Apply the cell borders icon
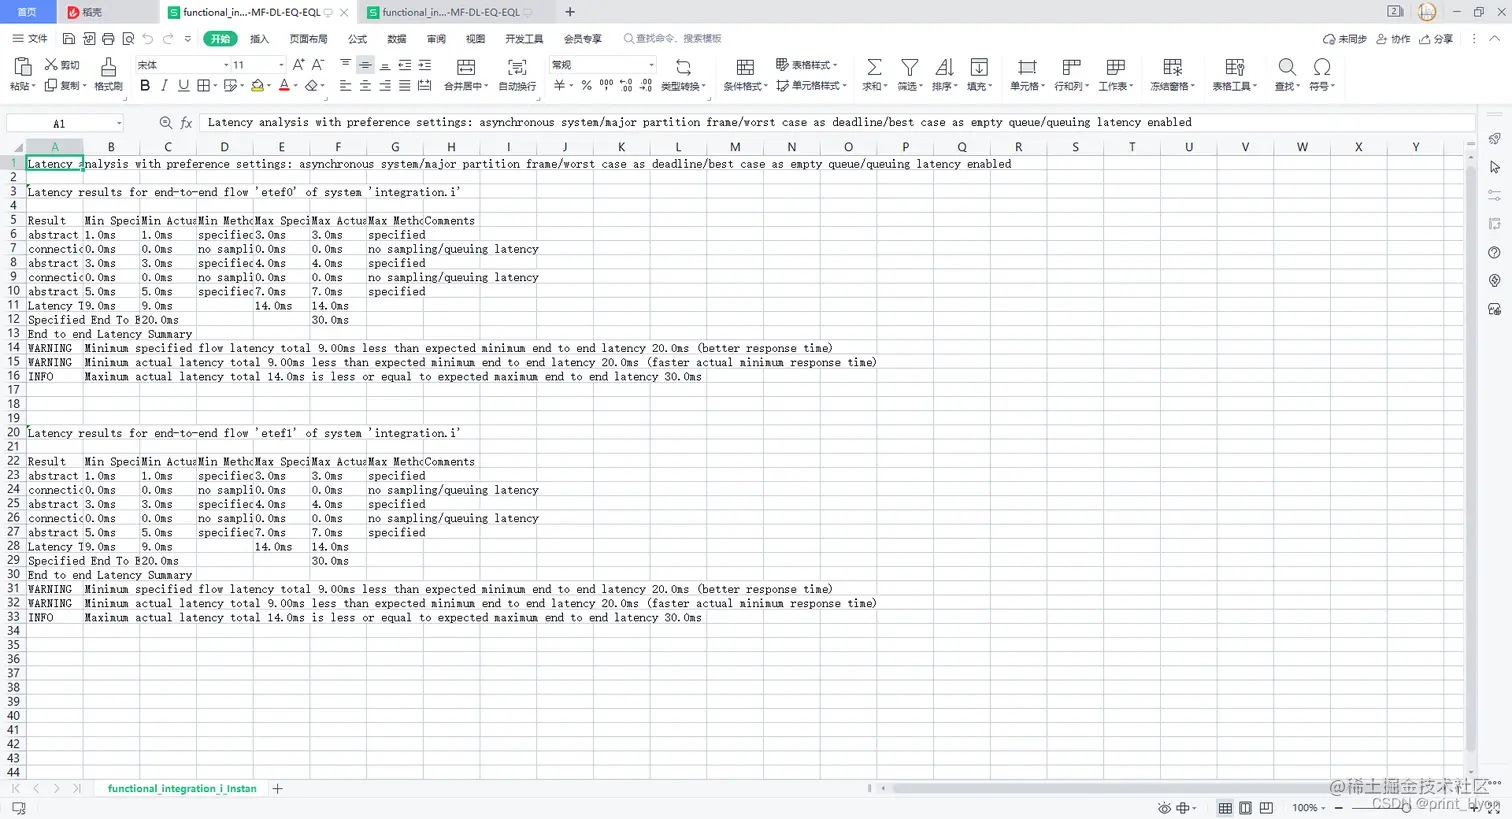The height and width of the screenshot is (819, 1512). click(204, 86)
